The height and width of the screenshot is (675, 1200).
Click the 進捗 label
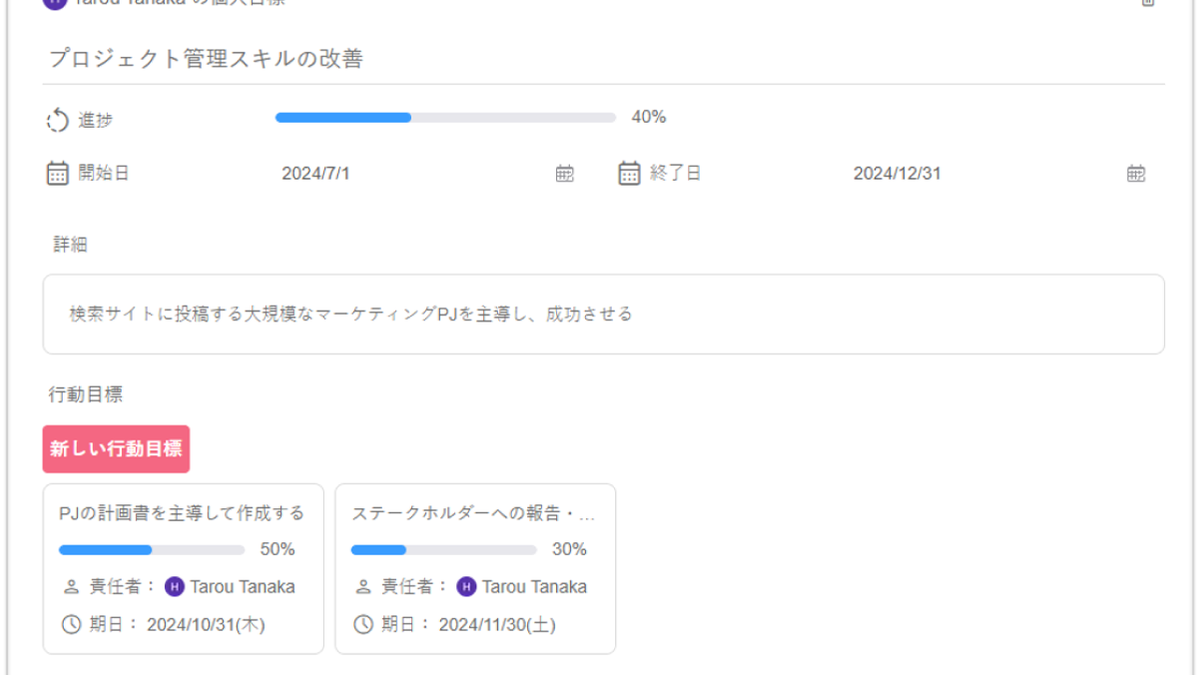pyautogui.click(x=96, y=121)
